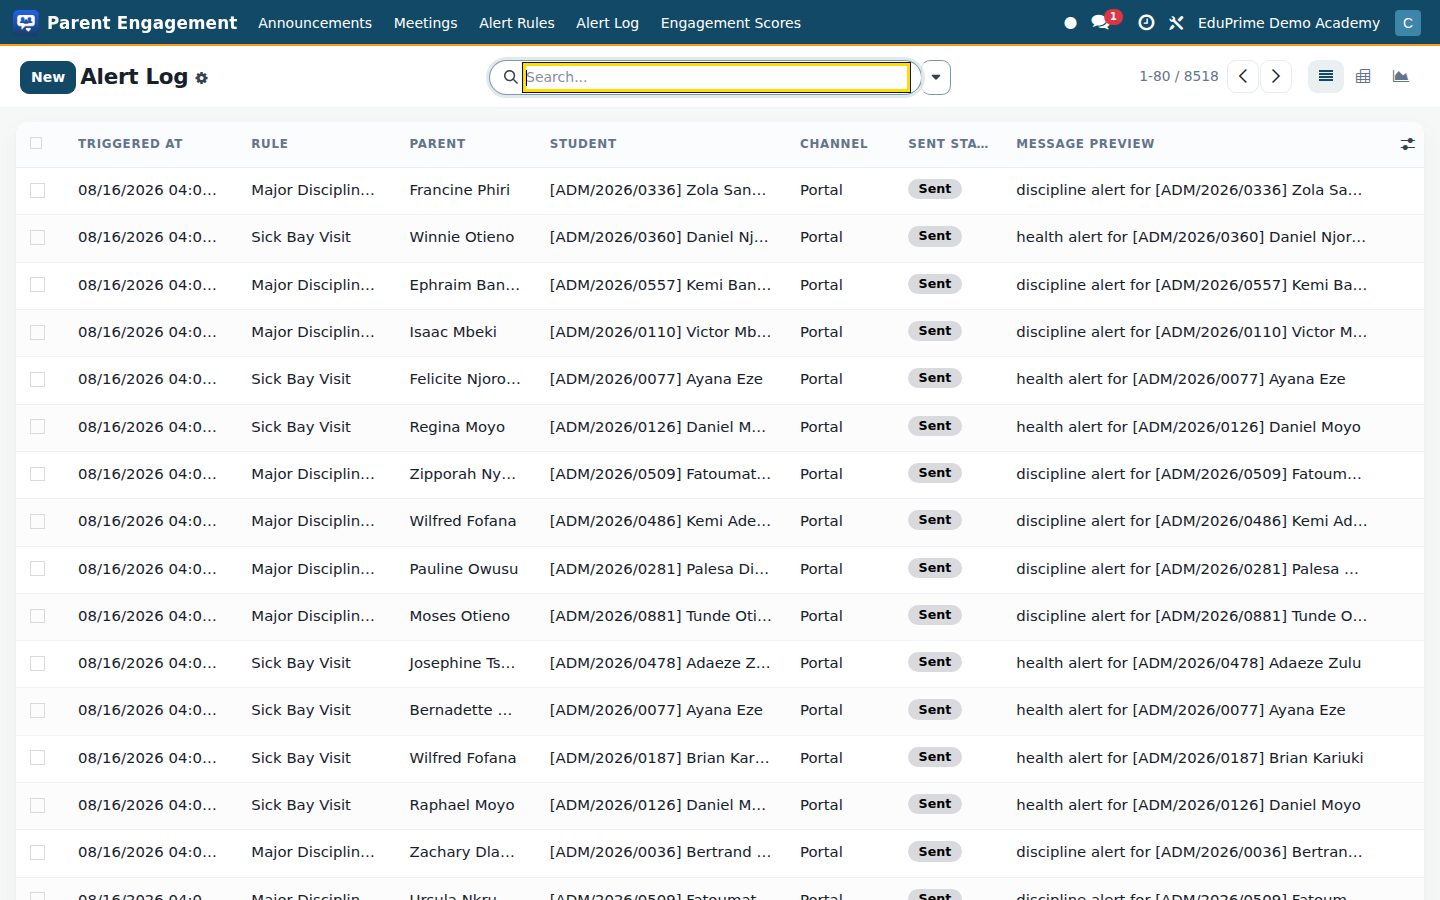Open the activities clock icon
This screenshot has height=900, width=1440.
[x=1146, y=23]
